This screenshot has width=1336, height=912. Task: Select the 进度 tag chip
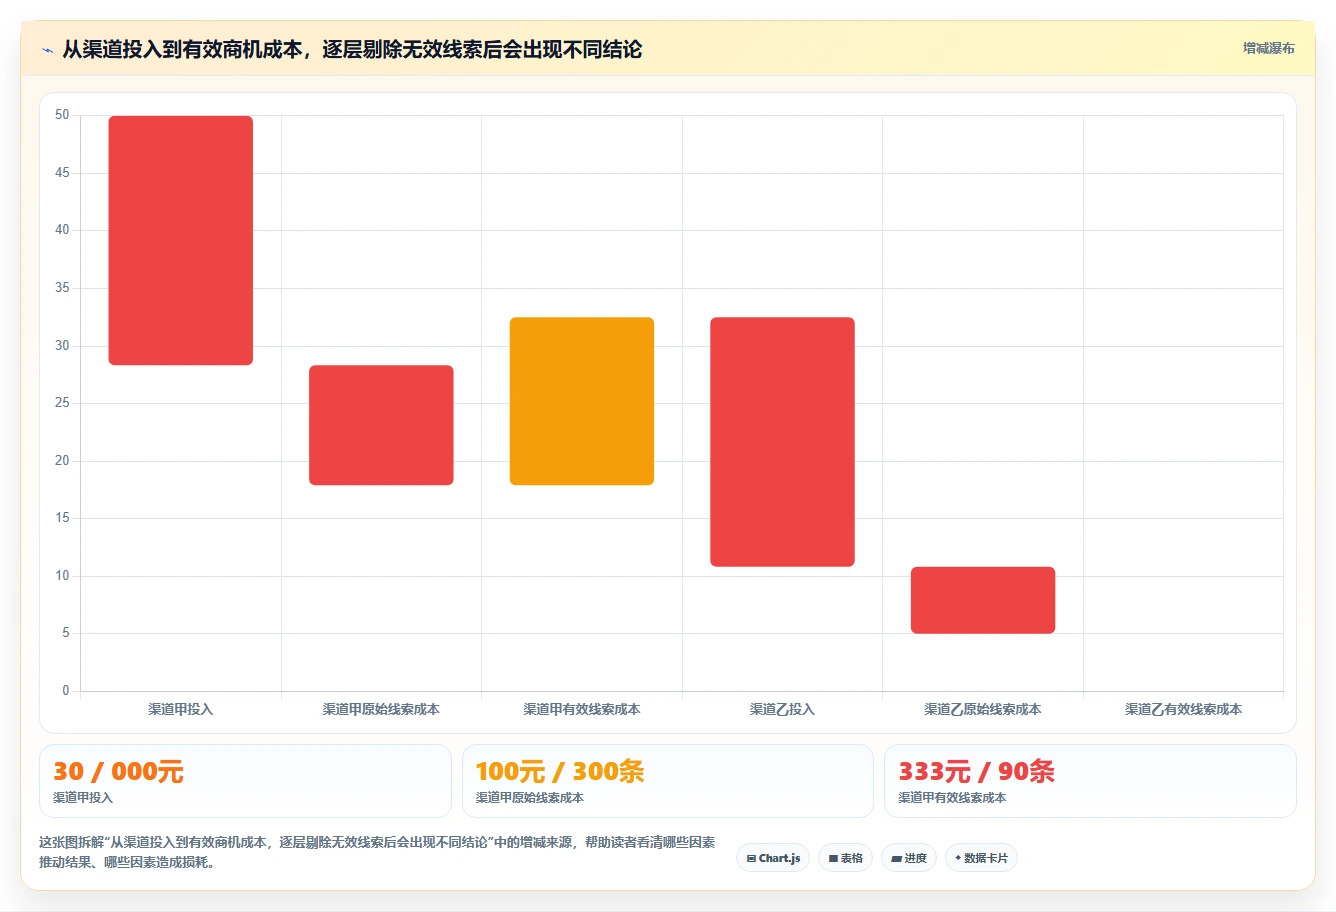pyautogui.click(x=909, y=858)
